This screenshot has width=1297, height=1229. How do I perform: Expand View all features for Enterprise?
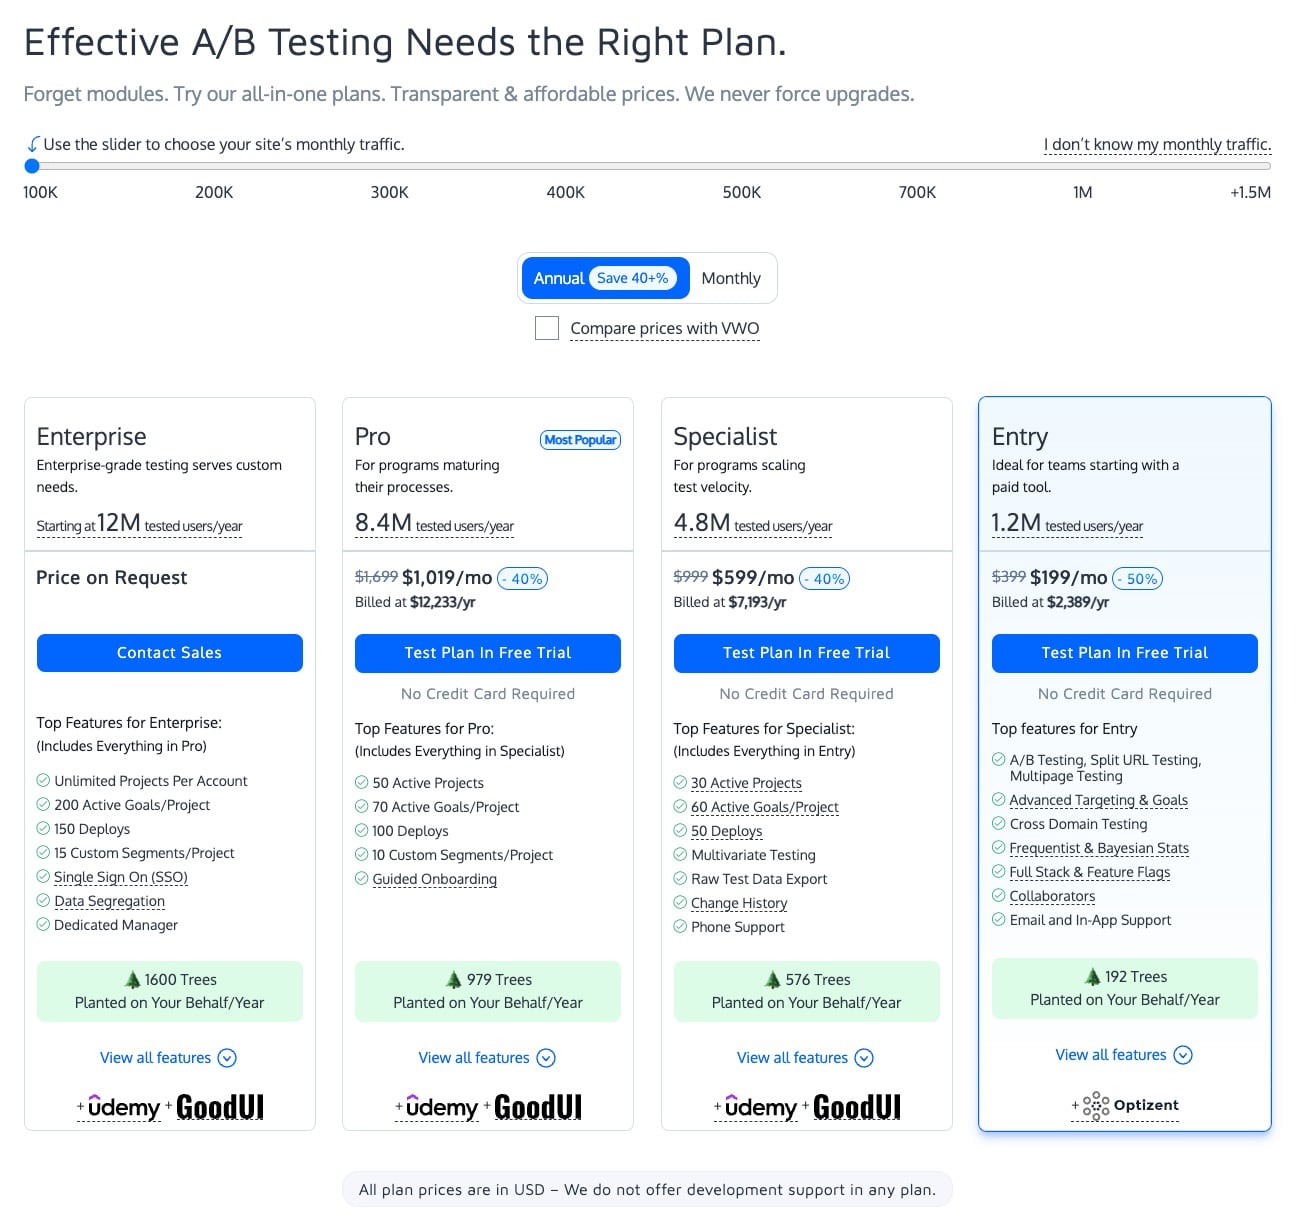pos(169,1058)
